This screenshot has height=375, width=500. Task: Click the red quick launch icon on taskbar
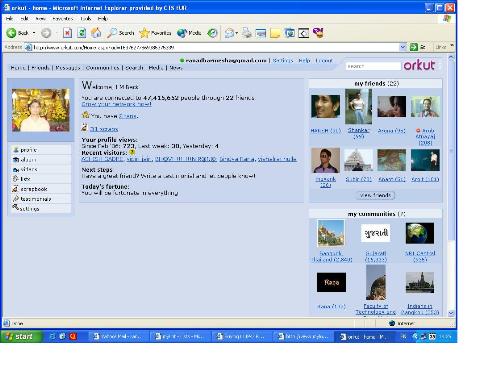pos(73,336)
